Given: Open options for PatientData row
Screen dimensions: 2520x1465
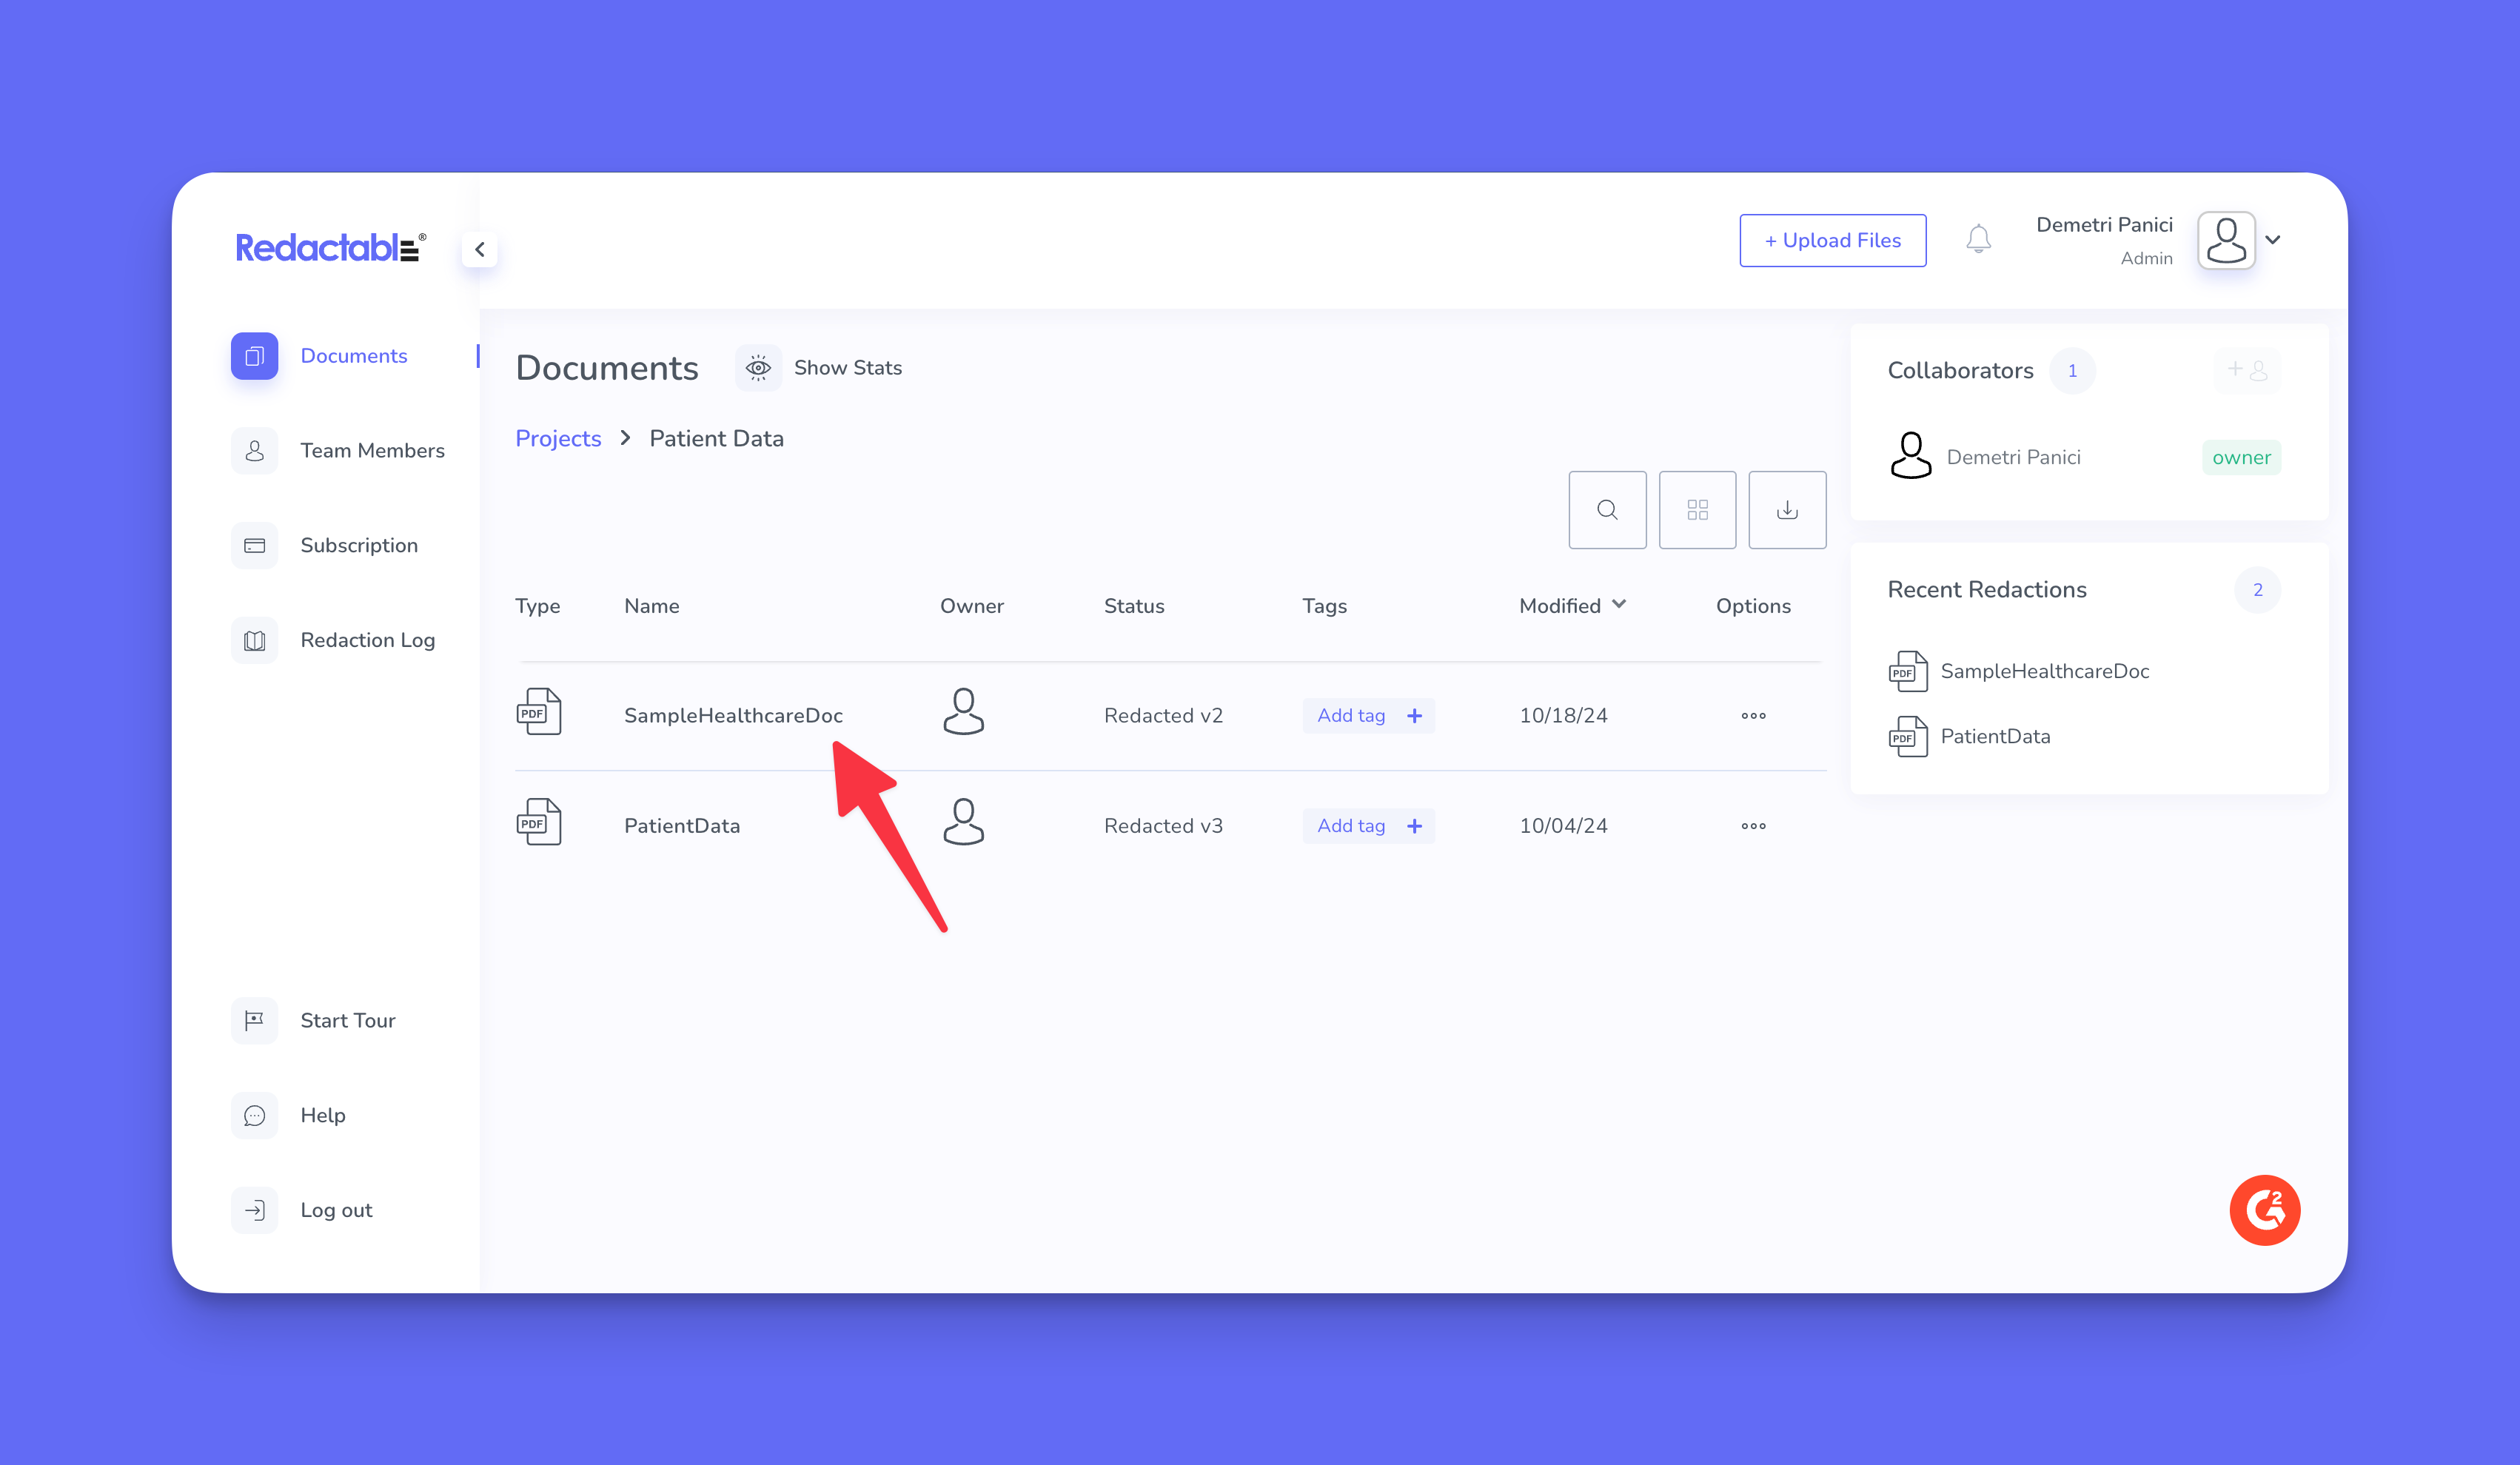Looking at the screenshot, I should (x=1753, y=826).
